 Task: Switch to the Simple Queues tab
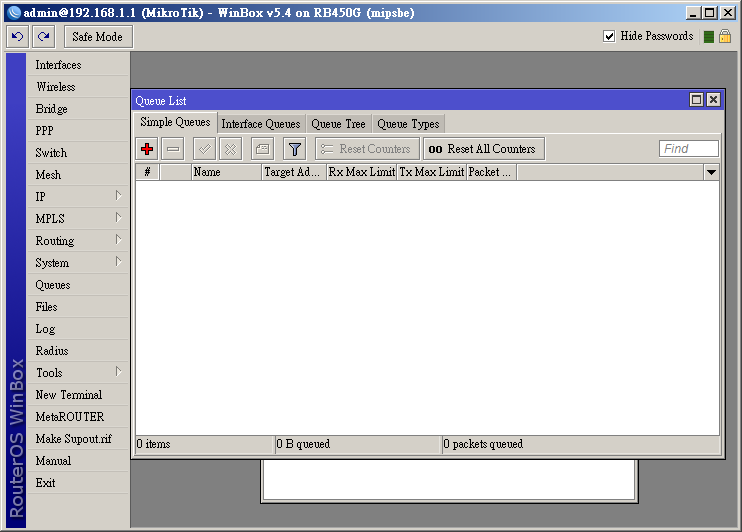pyautogui.click(x=175, y=122)
